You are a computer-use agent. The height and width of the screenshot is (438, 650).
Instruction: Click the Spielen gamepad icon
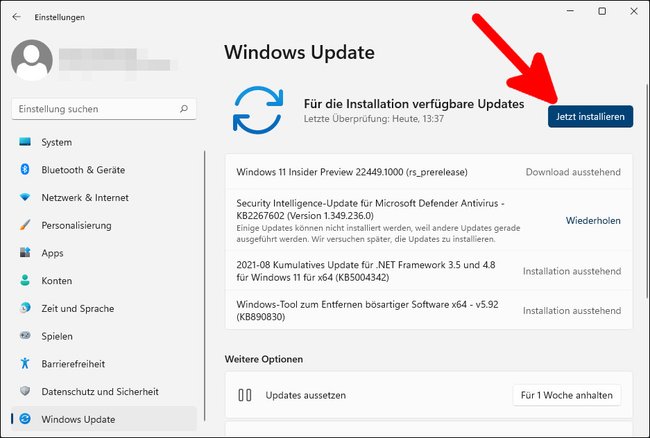(25, 336)
